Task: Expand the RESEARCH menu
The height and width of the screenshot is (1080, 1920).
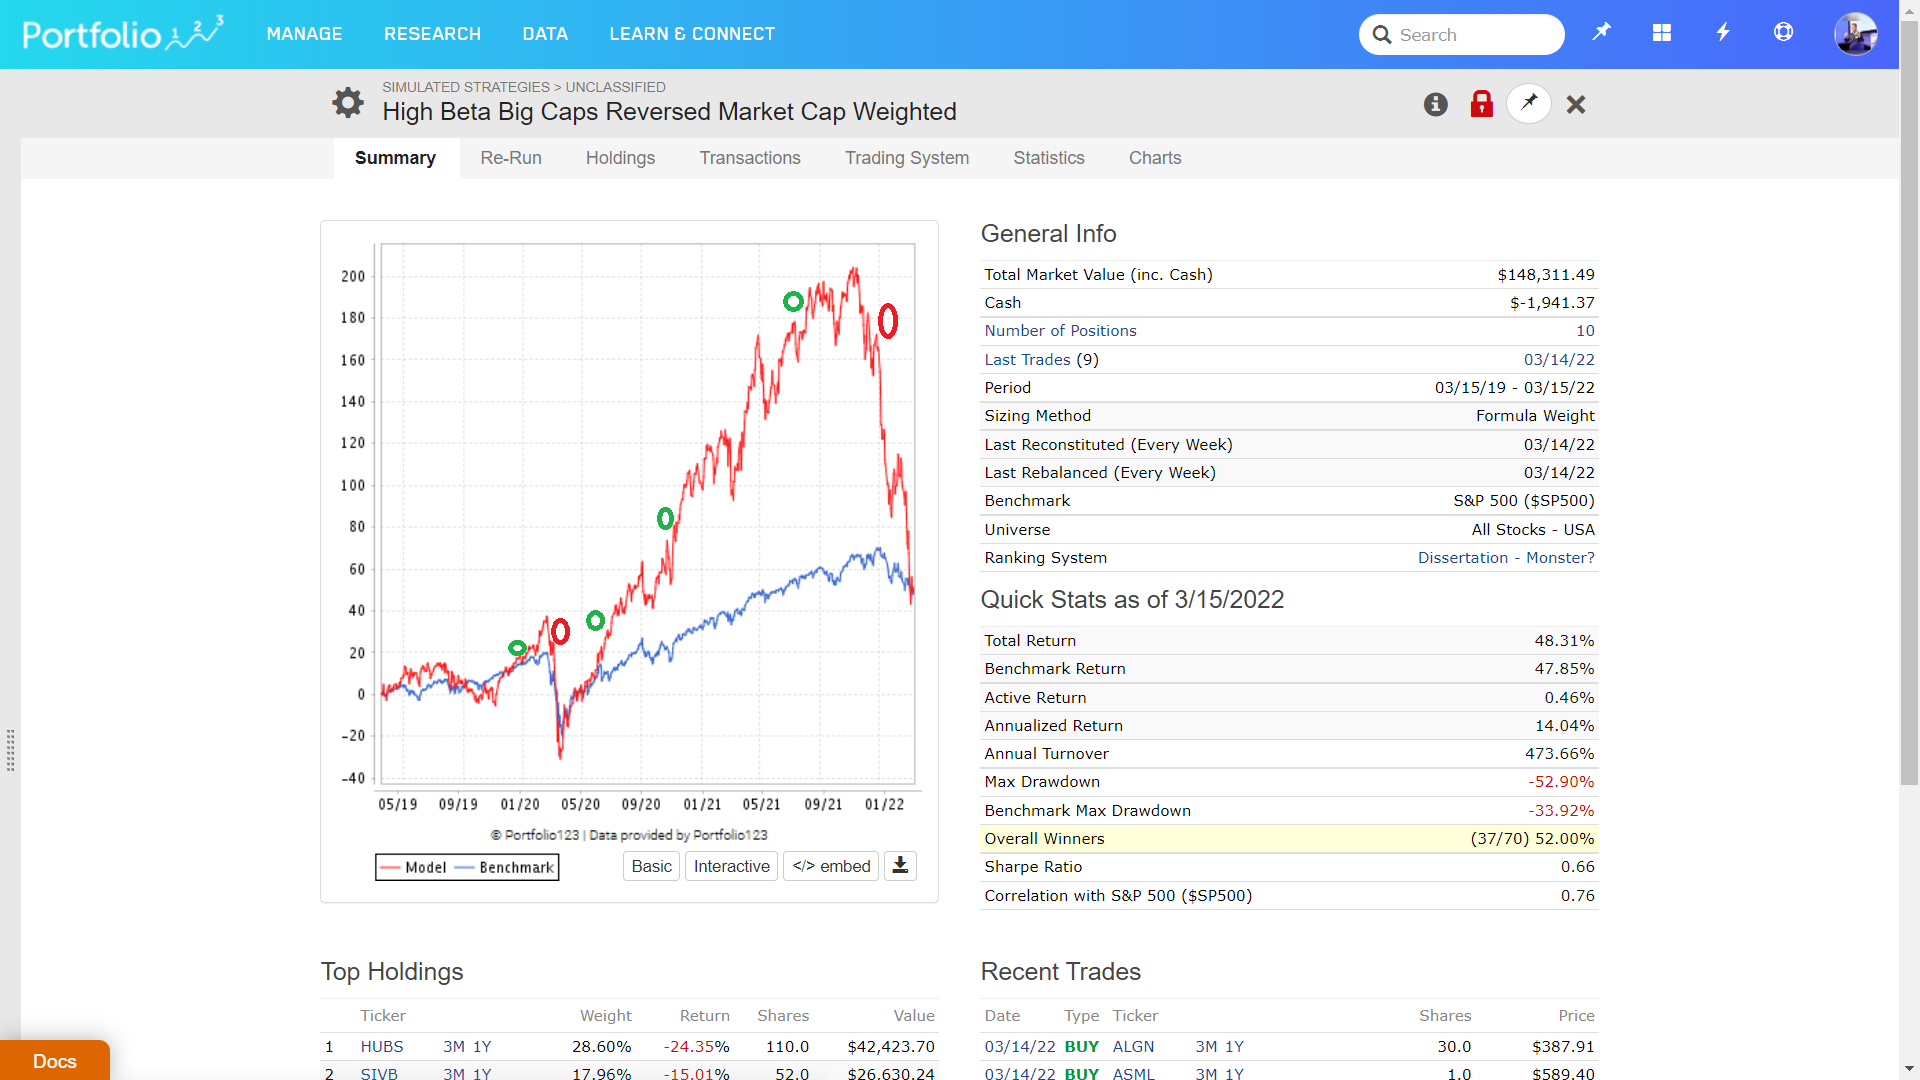Action: (432, 34)
